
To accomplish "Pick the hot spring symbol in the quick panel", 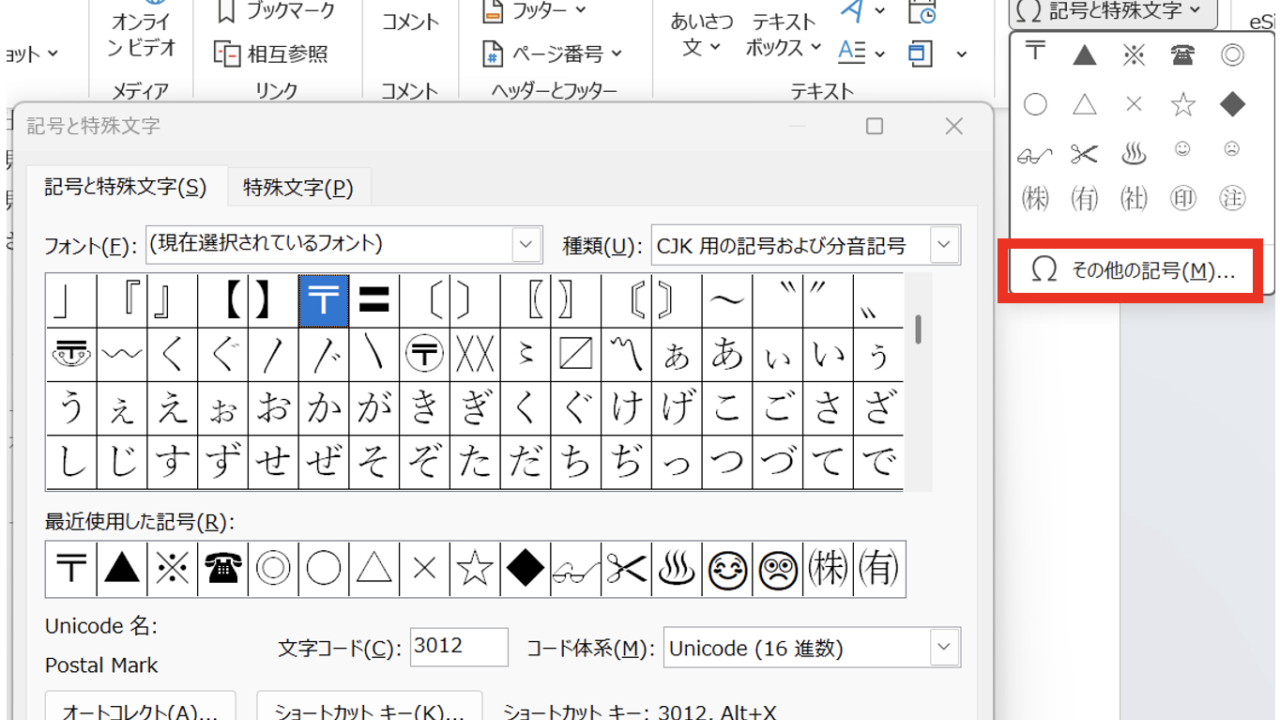I will pos(1133,153).
